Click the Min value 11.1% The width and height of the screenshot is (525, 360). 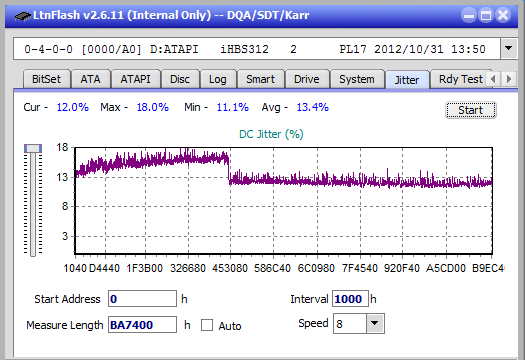coord(232,107)
